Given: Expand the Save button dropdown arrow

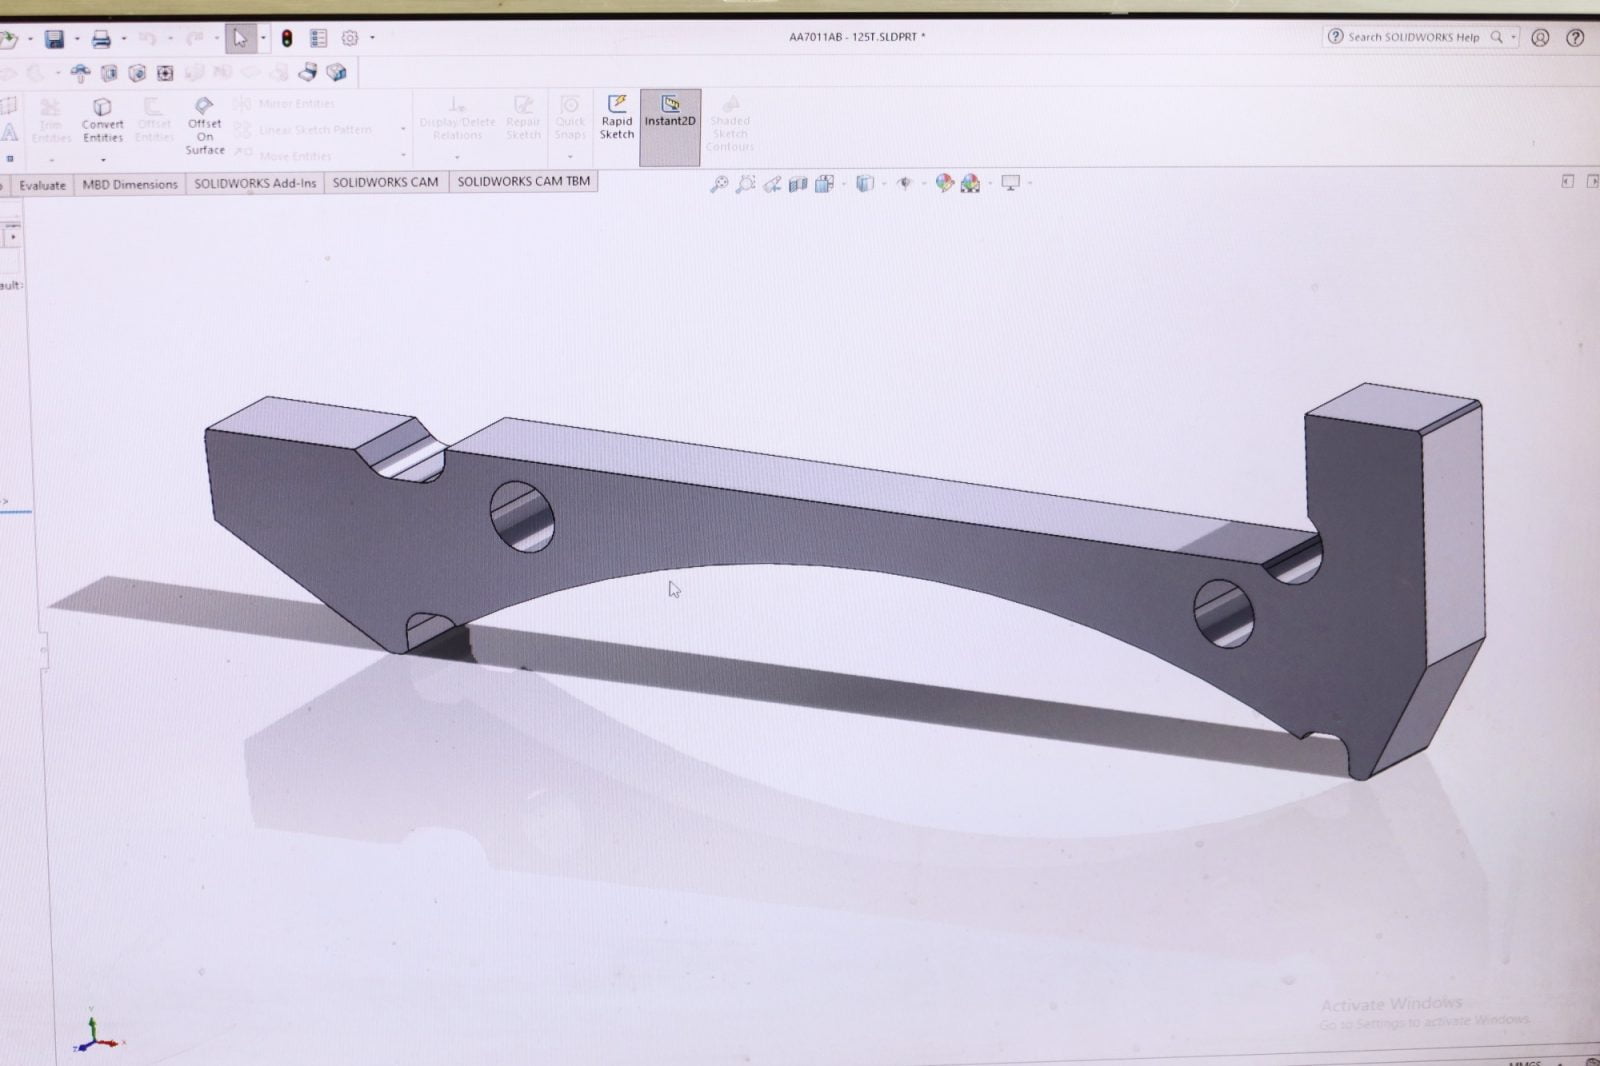Looking at the screenshot, I should [x=76, y=39].
